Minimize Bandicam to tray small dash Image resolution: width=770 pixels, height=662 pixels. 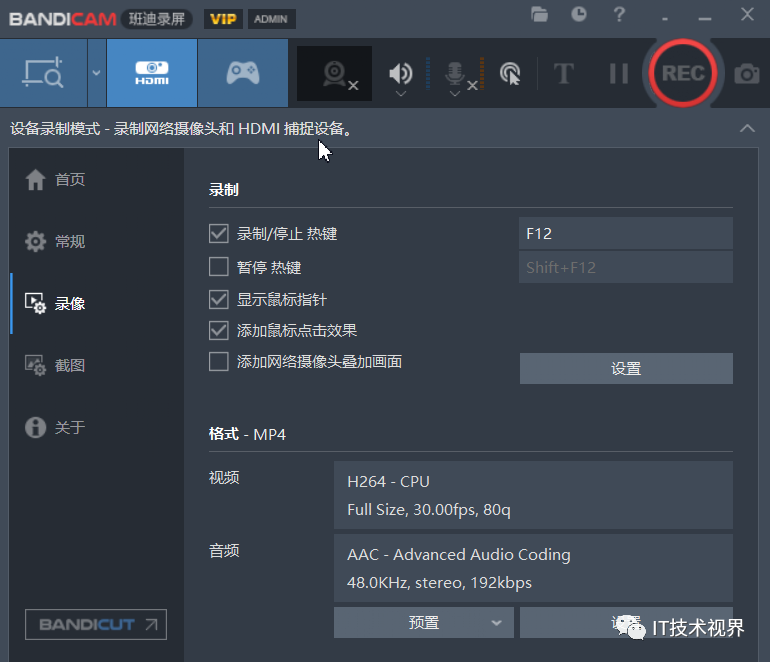[x=665, y=19]
